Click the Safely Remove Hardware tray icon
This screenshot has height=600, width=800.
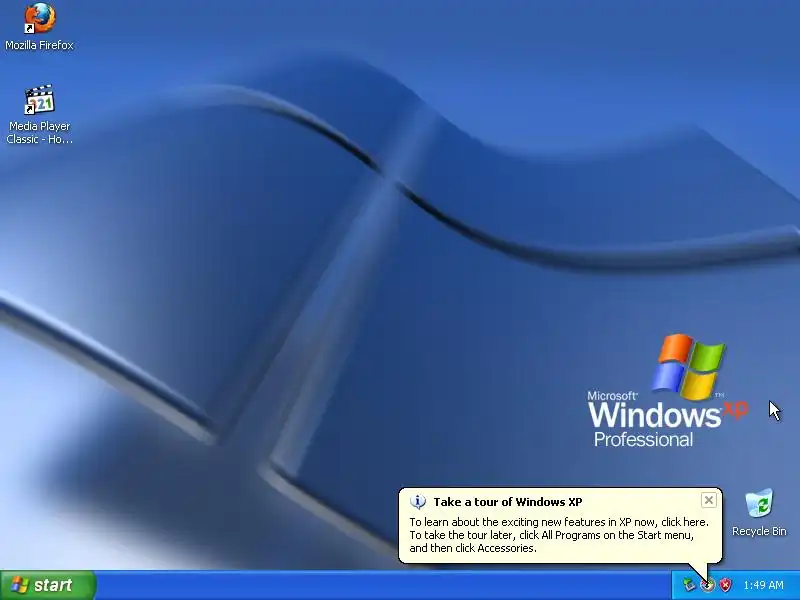coord(689,585)
